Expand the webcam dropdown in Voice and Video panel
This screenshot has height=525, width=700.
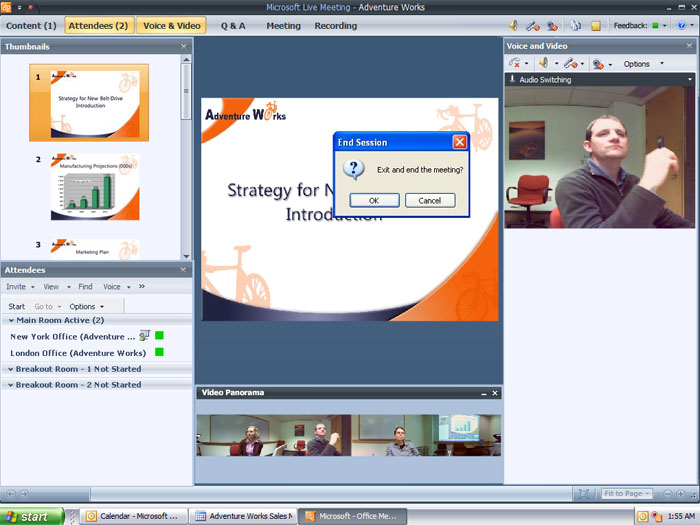pos(610,65)
